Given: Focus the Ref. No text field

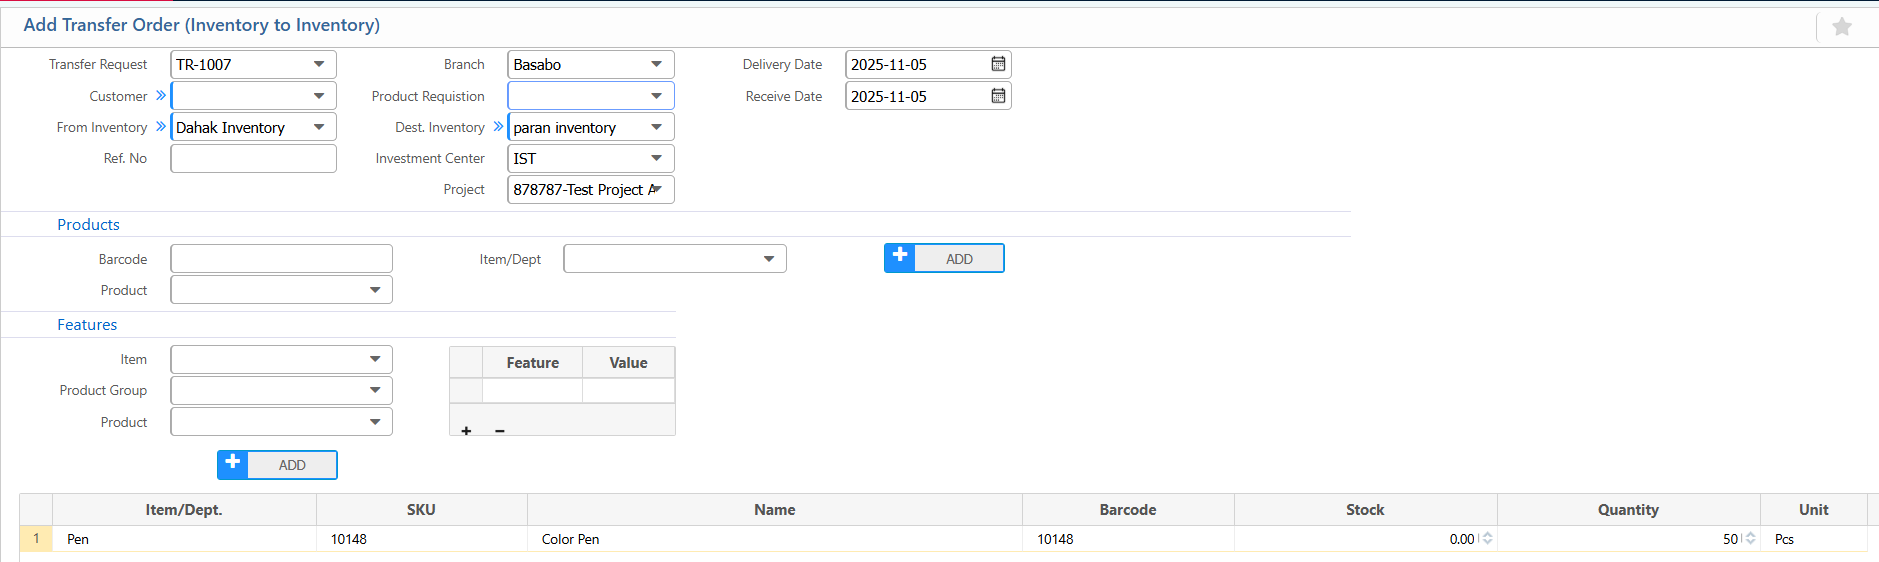Looking at the screenshot, I should (x=253, y=158).
